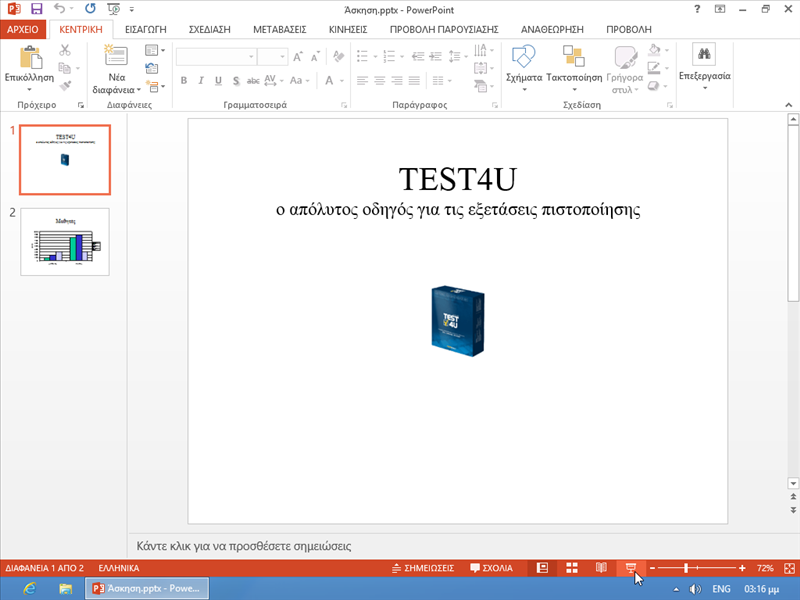Viewport: 800px width, 600px height.
Task: Open Ribbon Display Options
Action: coord(719,9)
